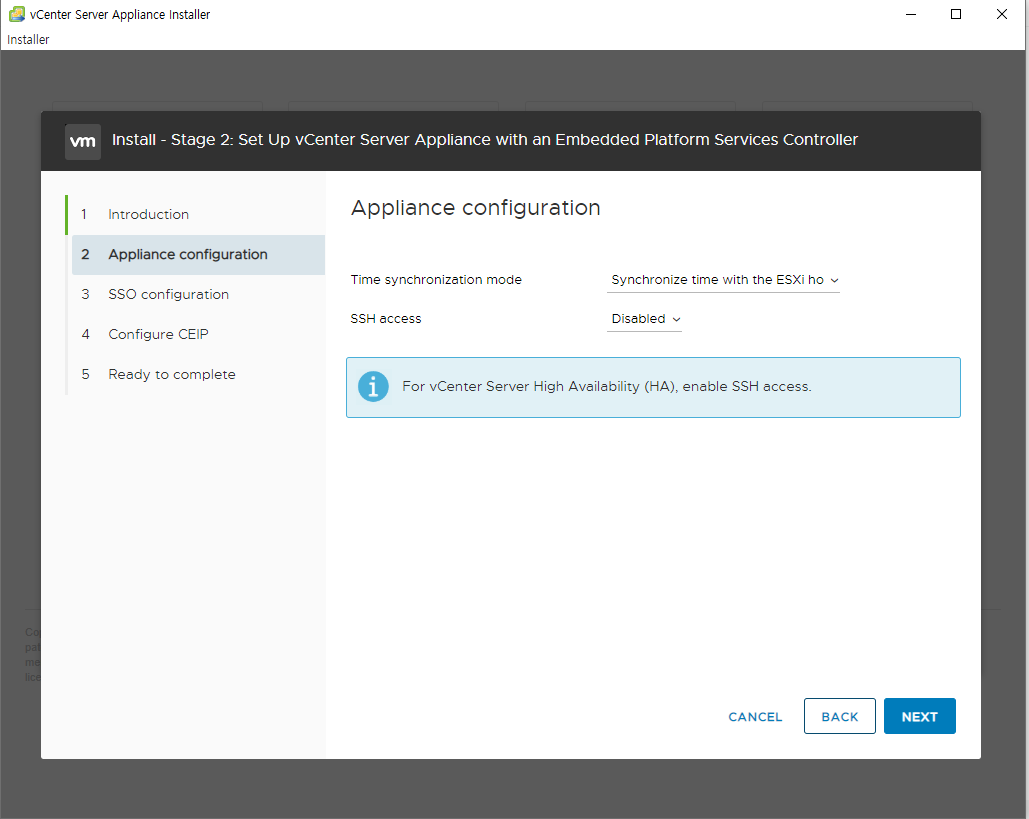Click CANCEL to abort setup
This screenshot has width=1029, height=819.
click(x=755, y=717)
